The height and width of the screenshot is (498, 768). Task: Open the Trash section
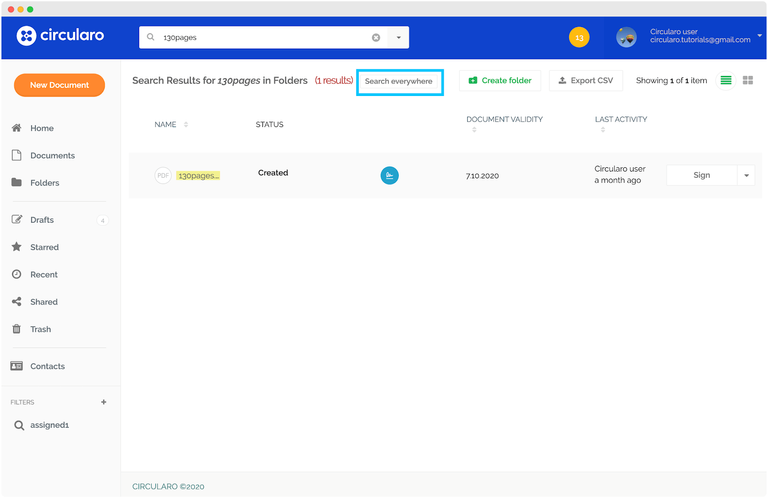(x=40, y=329)
